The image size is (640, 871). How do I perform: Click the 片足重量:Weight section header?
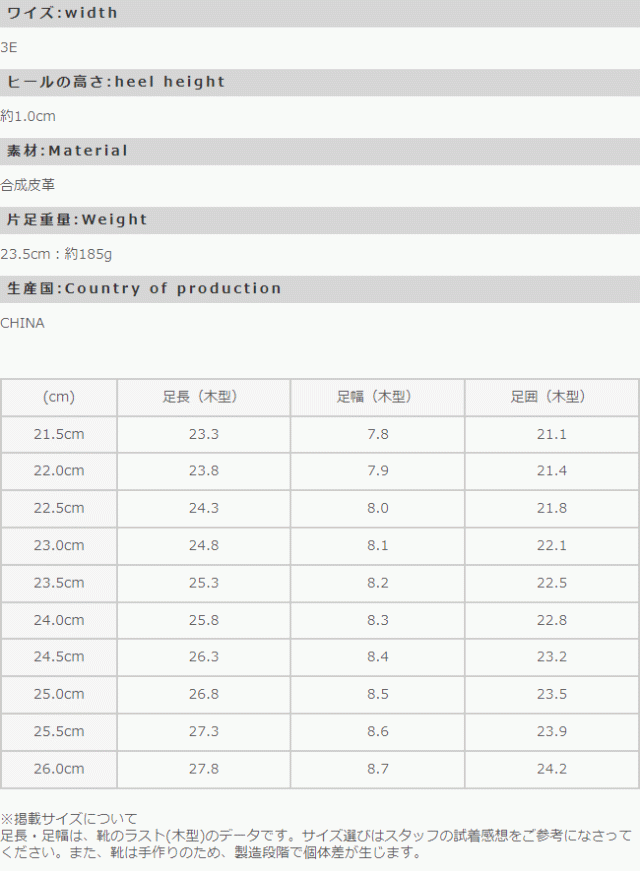77,220
